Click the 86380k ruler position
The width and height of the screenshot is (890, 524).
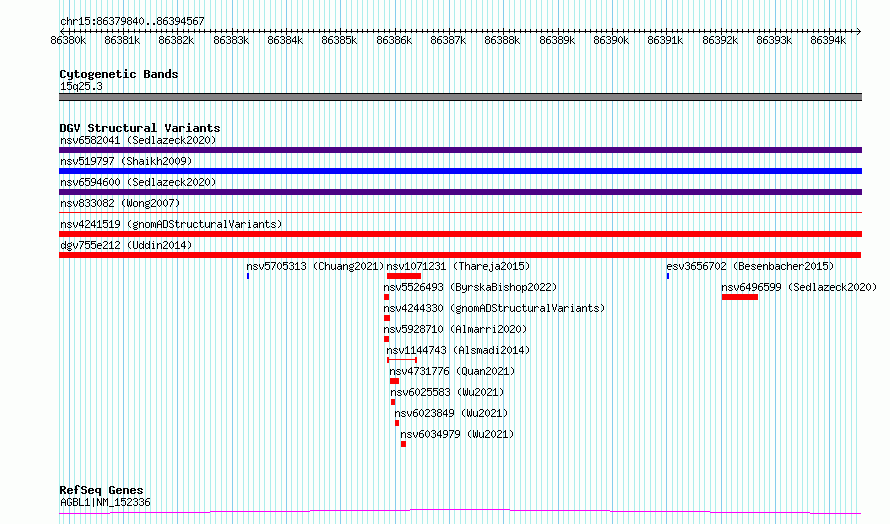(68, 40)
